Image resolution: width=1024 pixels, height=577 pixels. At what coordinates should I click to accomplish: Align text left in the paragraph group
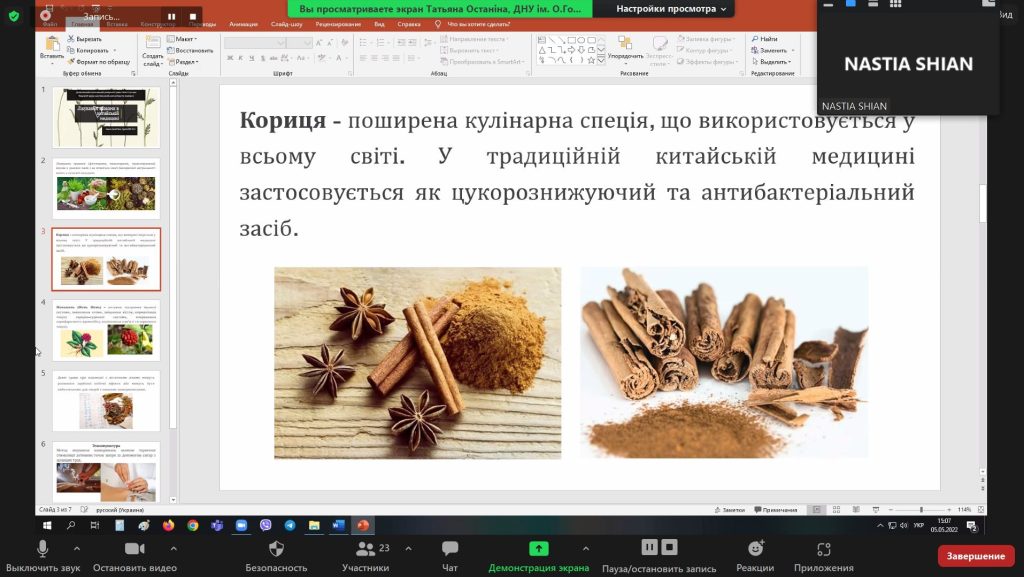pos(362,58)
